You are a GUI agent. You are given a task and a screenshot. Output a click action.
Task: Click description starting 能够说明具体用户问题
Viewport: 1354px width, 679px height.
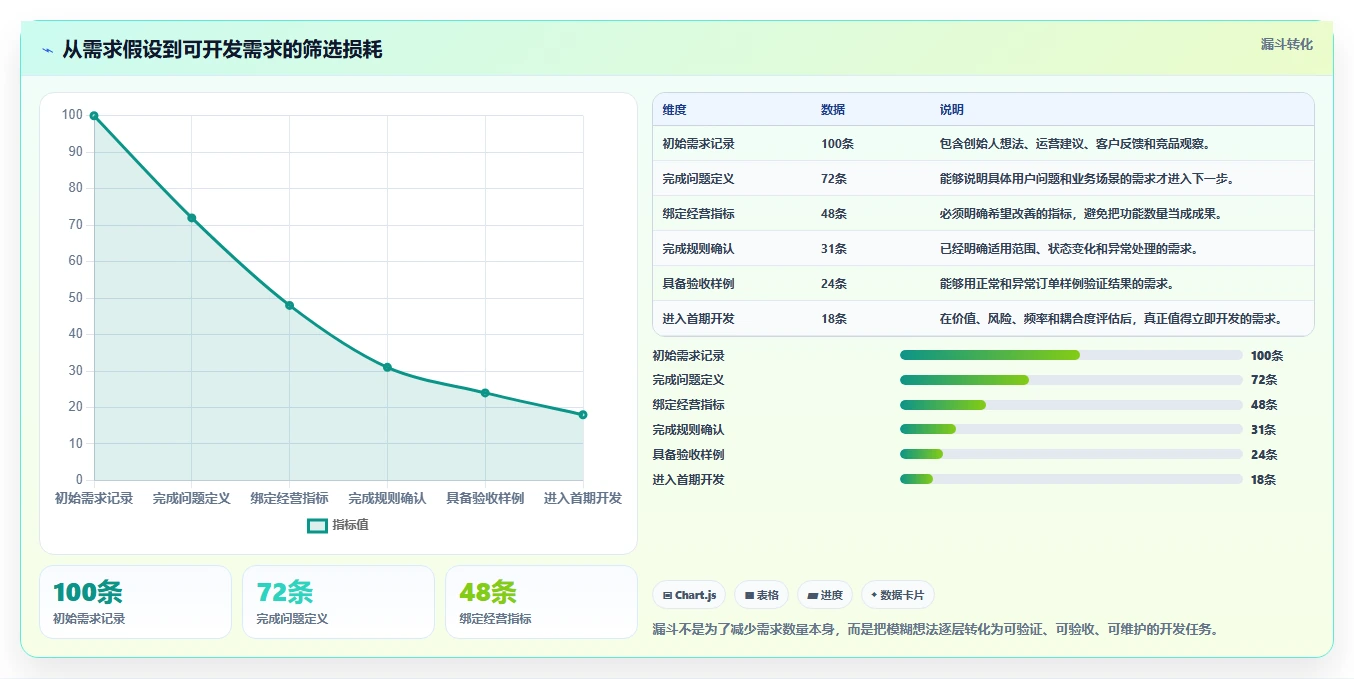[x=1090, y=179]
